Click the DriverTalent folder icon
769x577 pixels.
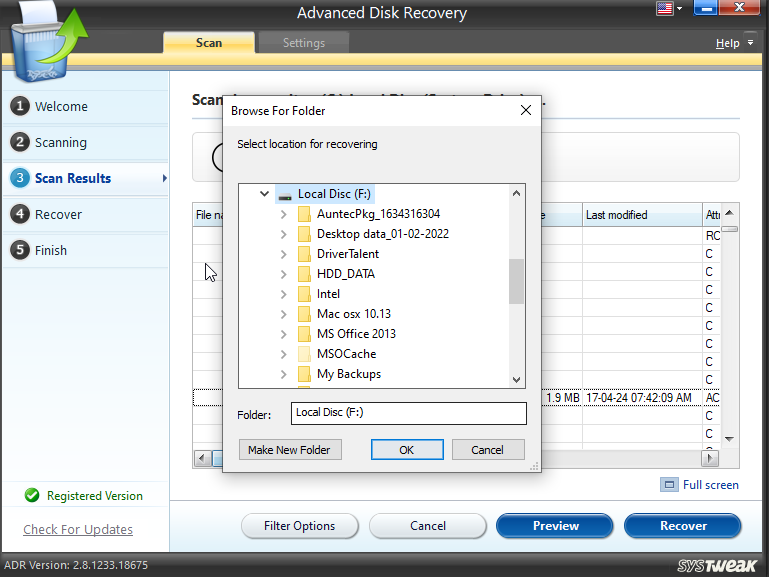point(304,254)
